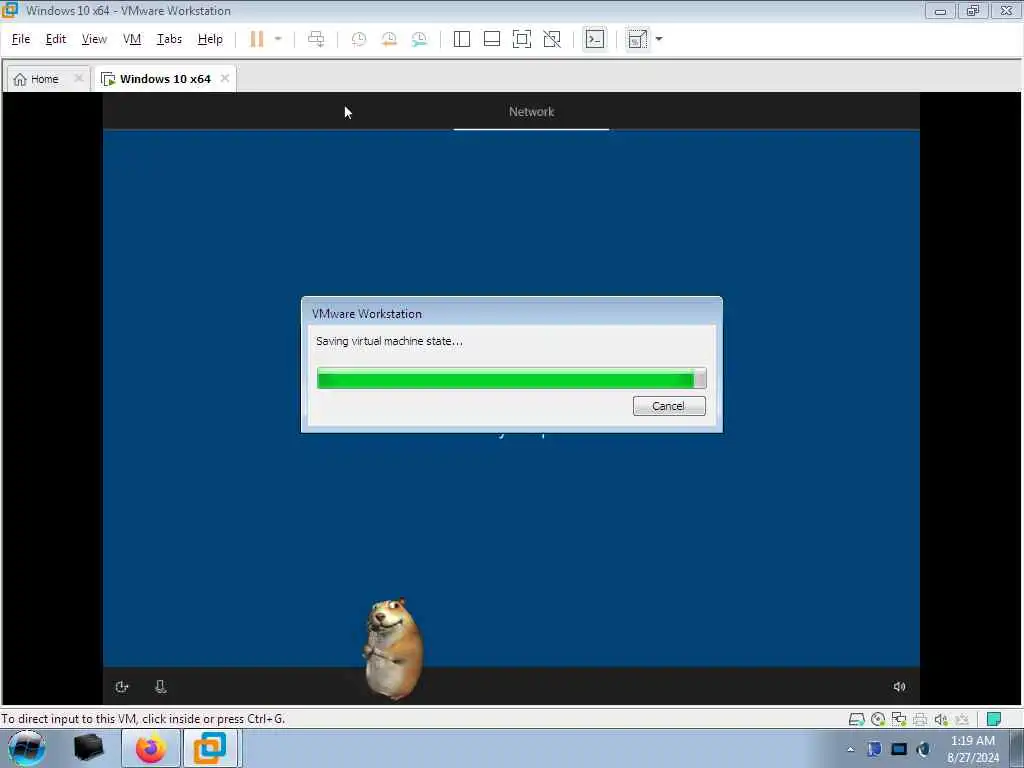Click the green saving progress bar
The image size is (1024, 768).
(x=511, y=378)
